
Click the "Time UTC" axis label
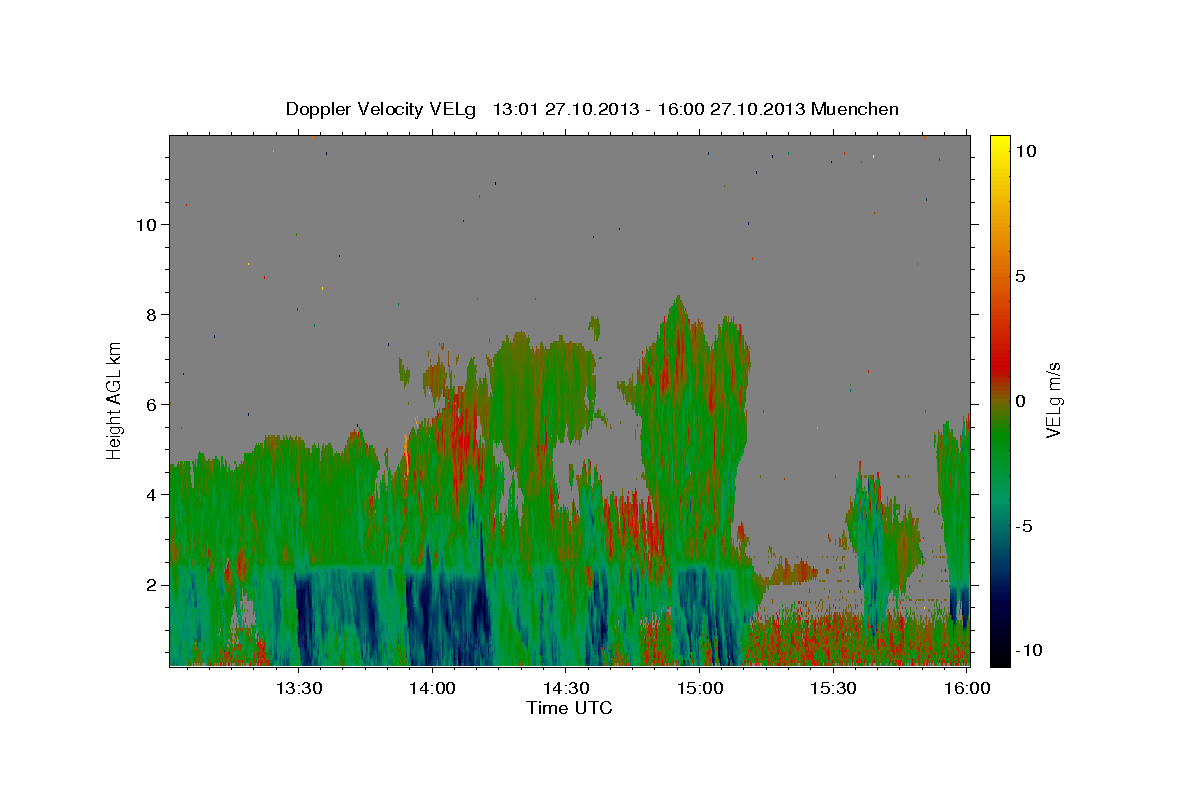tap(569, 708)
